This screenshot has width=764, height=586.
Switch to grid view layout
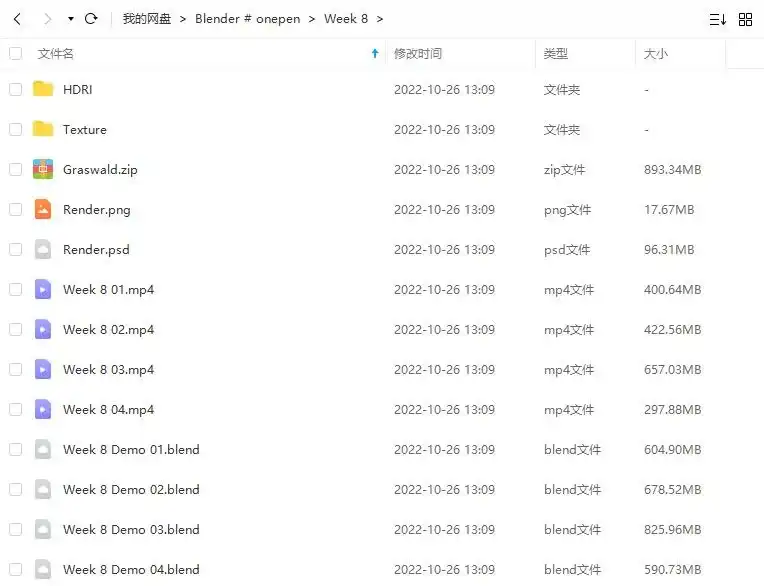point(745,19)
